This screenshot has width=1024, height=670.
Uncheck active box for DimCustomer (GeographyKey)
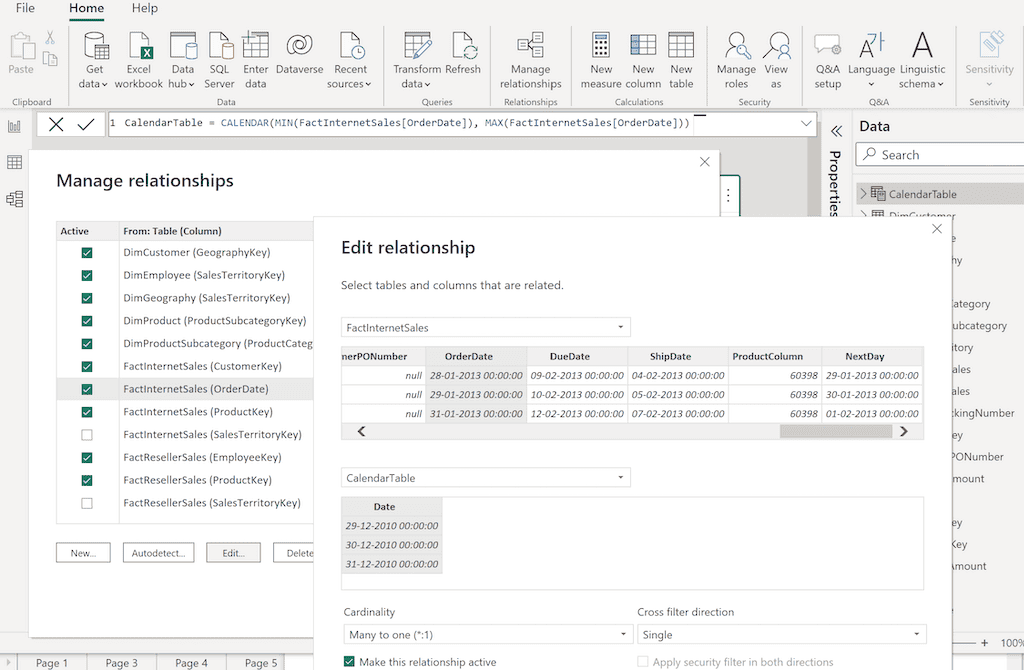click(x=87, y=253)
